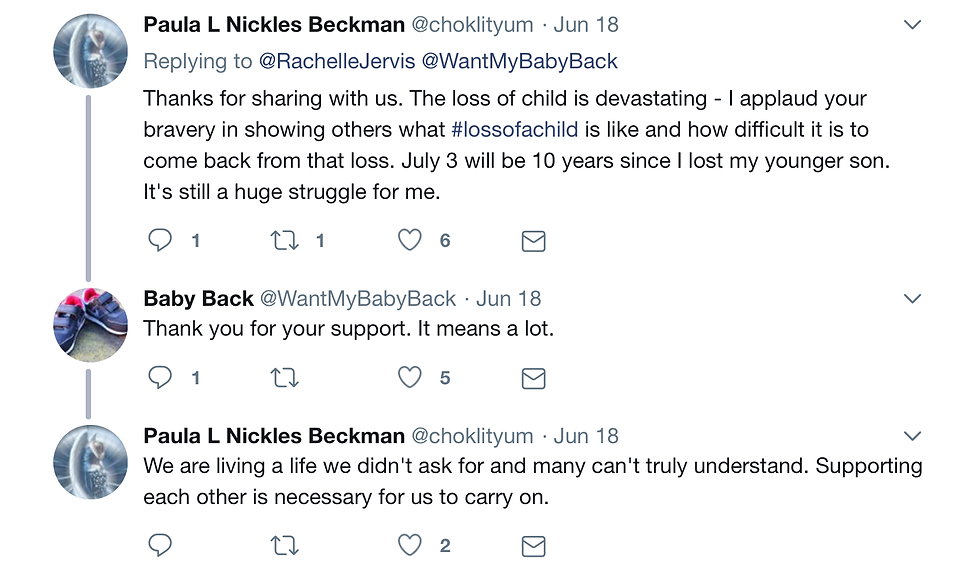980x565 pixels.
Task: Reply to Paula's first tweet
Action: click(x=160, y=240)
